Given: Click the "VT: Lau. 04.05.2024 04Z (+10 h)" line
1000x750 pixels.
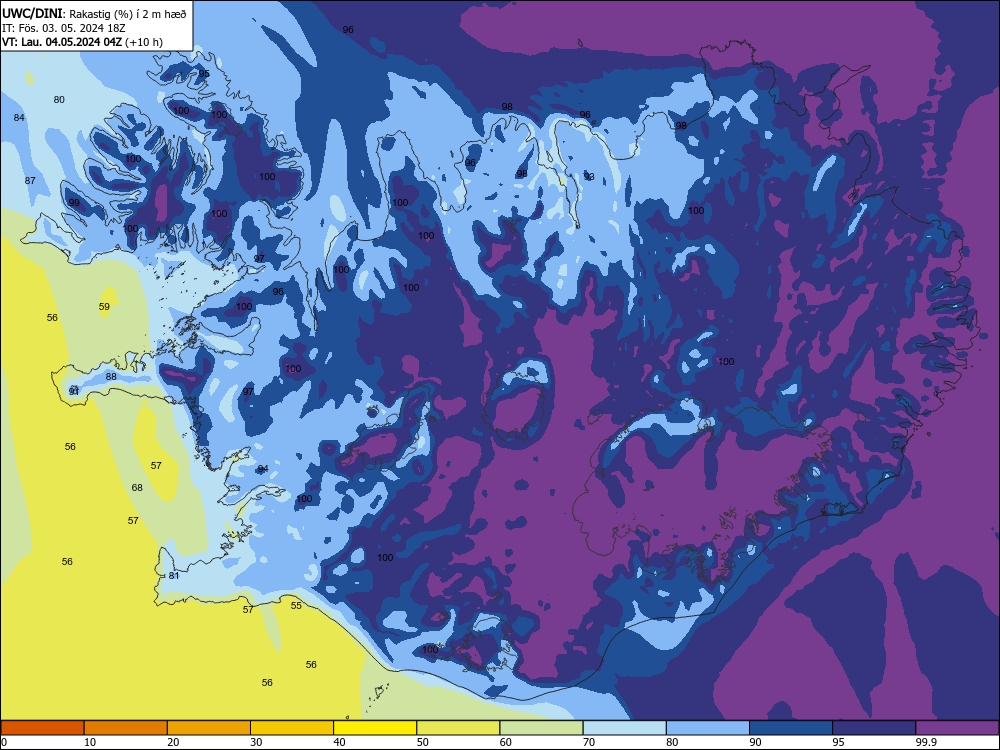Looking at the screenshot, I should [82, 42].
